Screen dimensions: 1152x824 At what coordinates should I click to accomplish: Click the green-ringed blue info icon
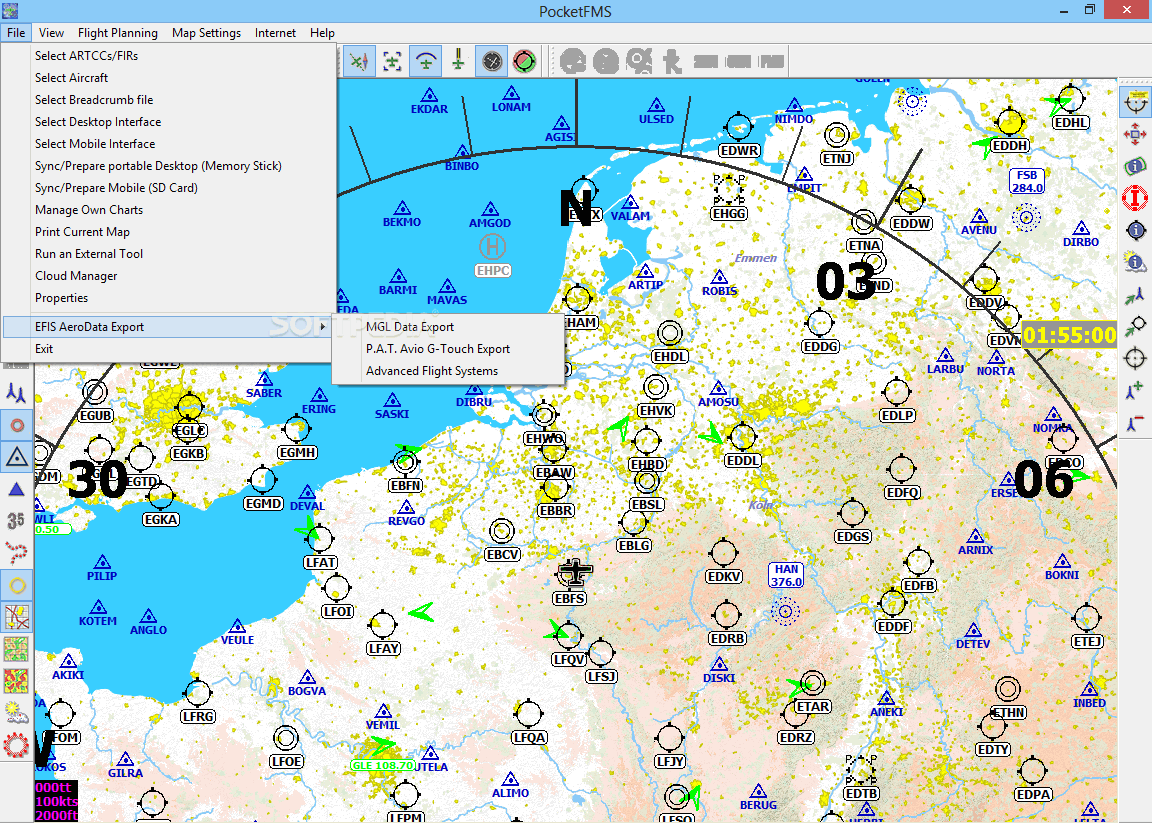(1135, 167)
